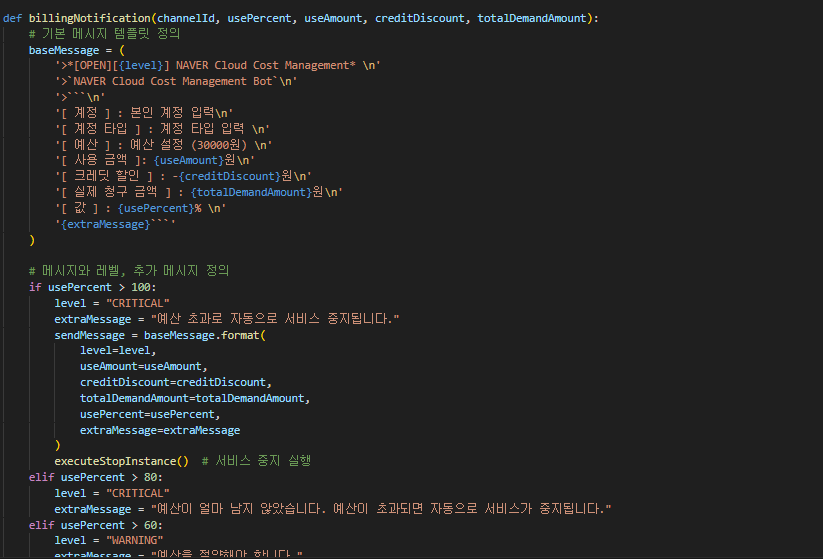
Task: Click the {useAmount} placeholder in the template
Action: (x=188, y=161)
